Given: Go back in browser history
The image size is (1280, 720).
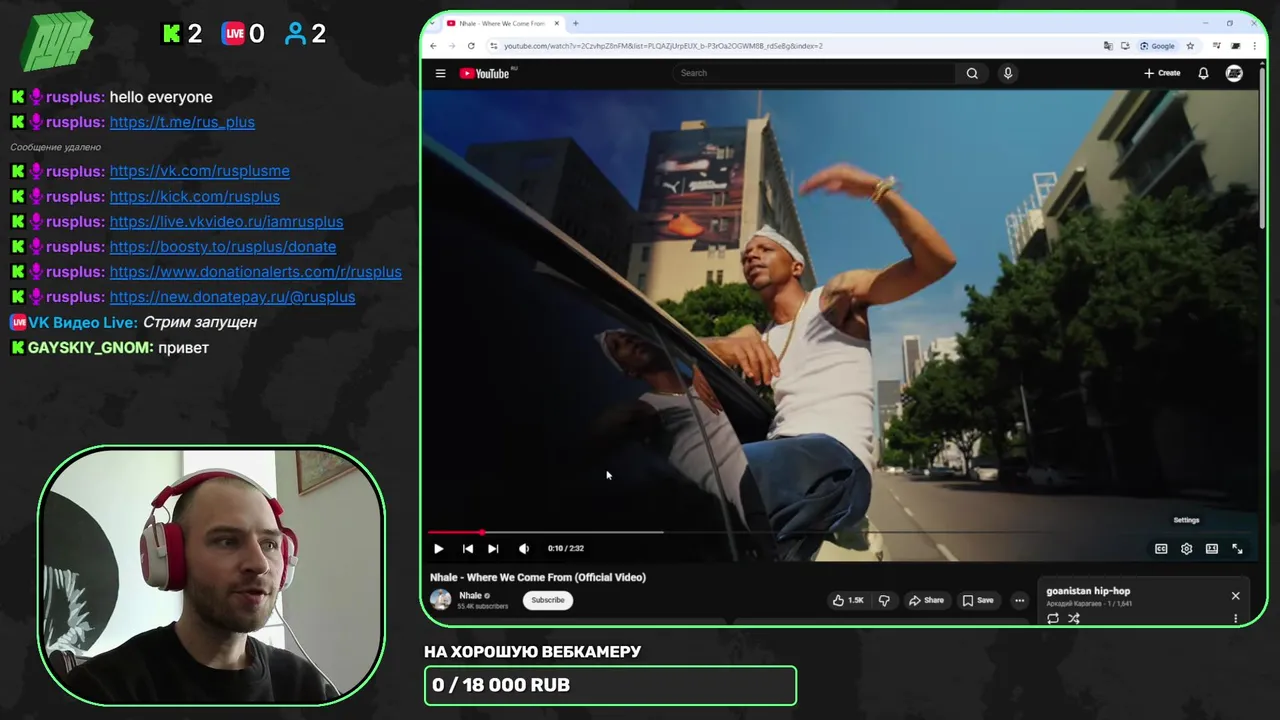Looking at the screenshot, I should [x=433, y=46].
